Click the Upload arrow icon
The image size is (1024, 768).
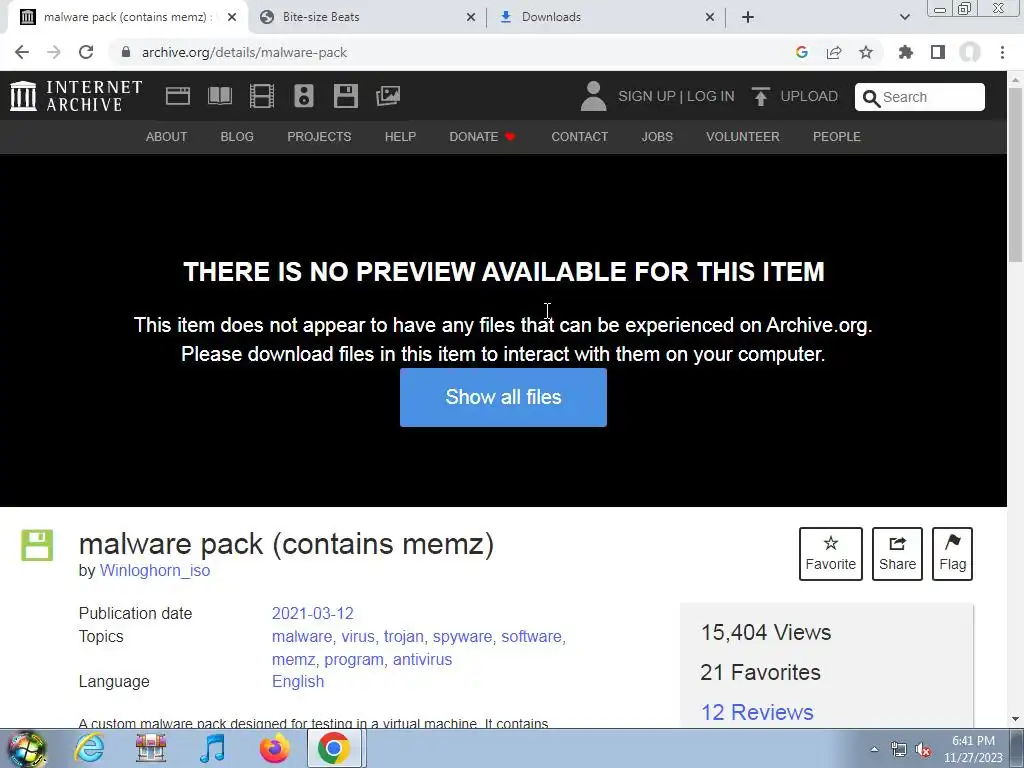point(760,96)
